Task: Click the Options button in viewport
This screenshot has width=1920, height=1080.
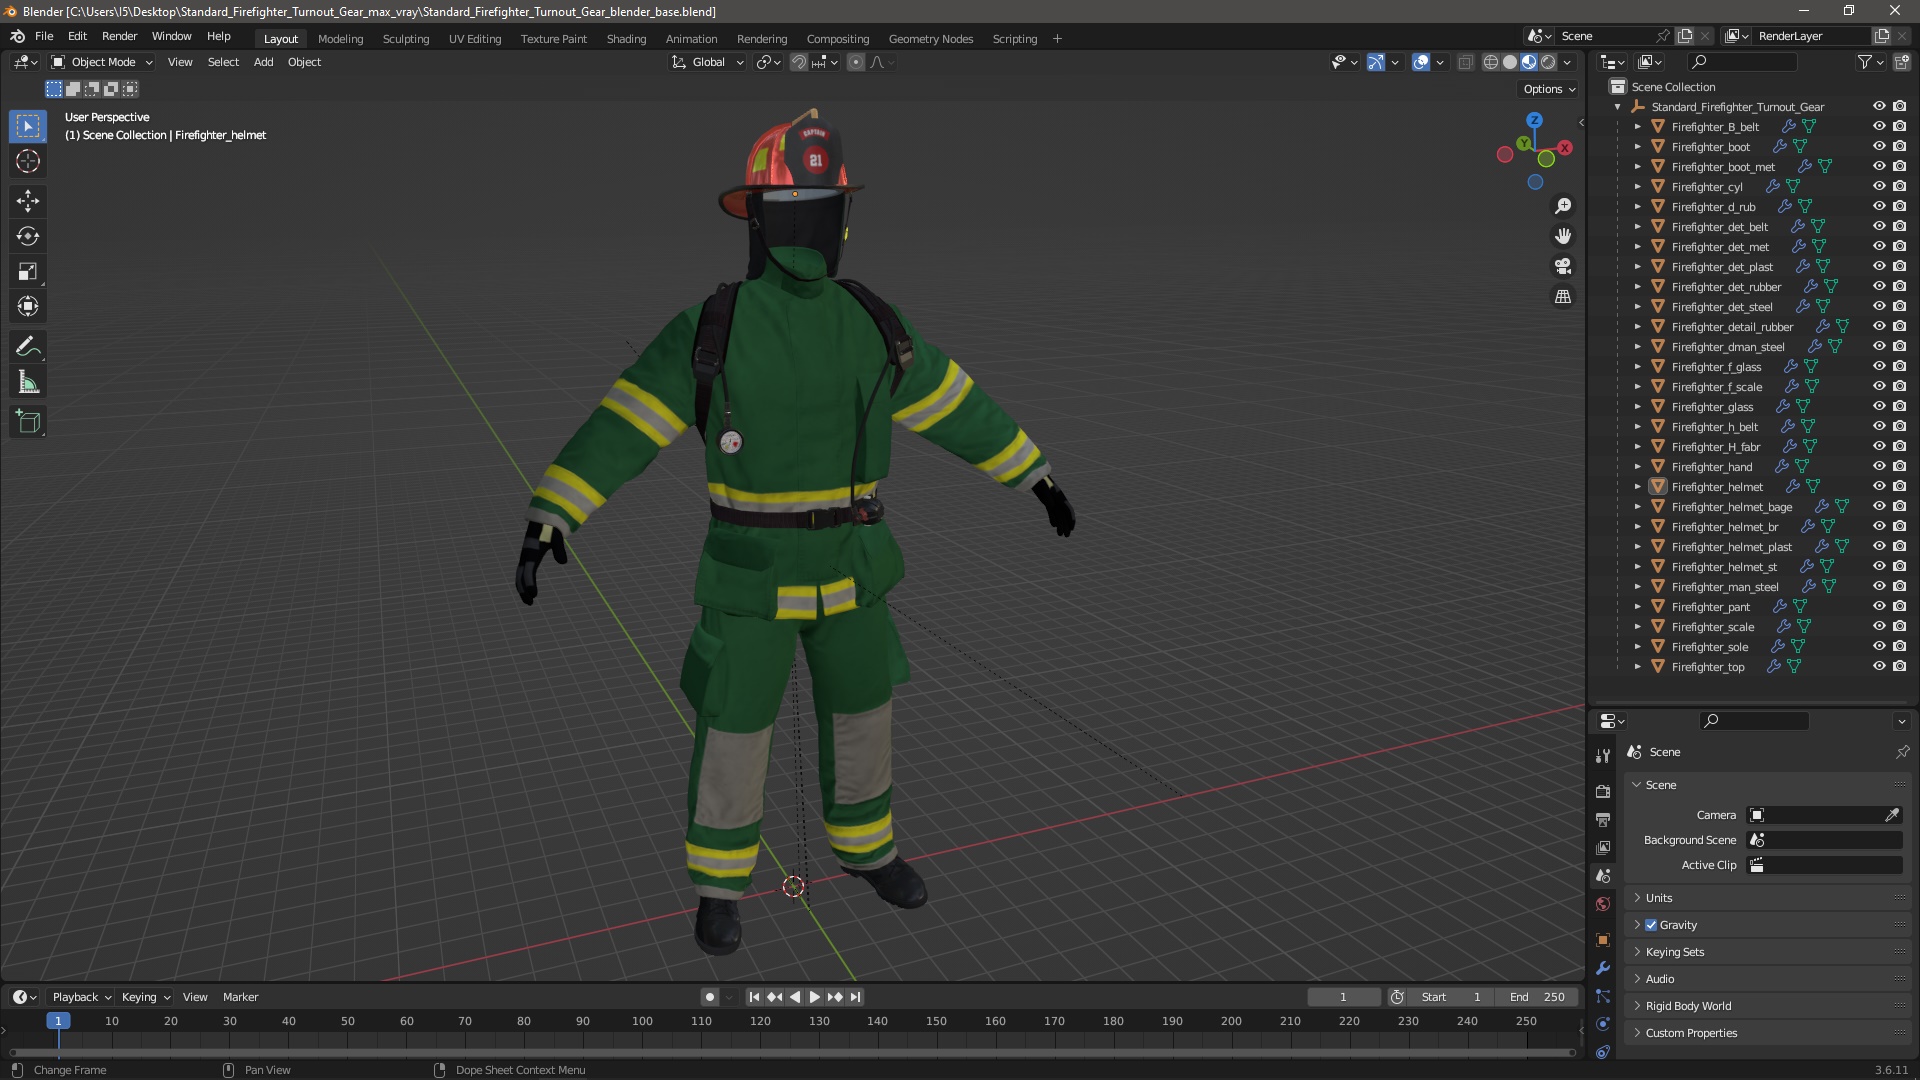Action: (x=1548, y=89)
